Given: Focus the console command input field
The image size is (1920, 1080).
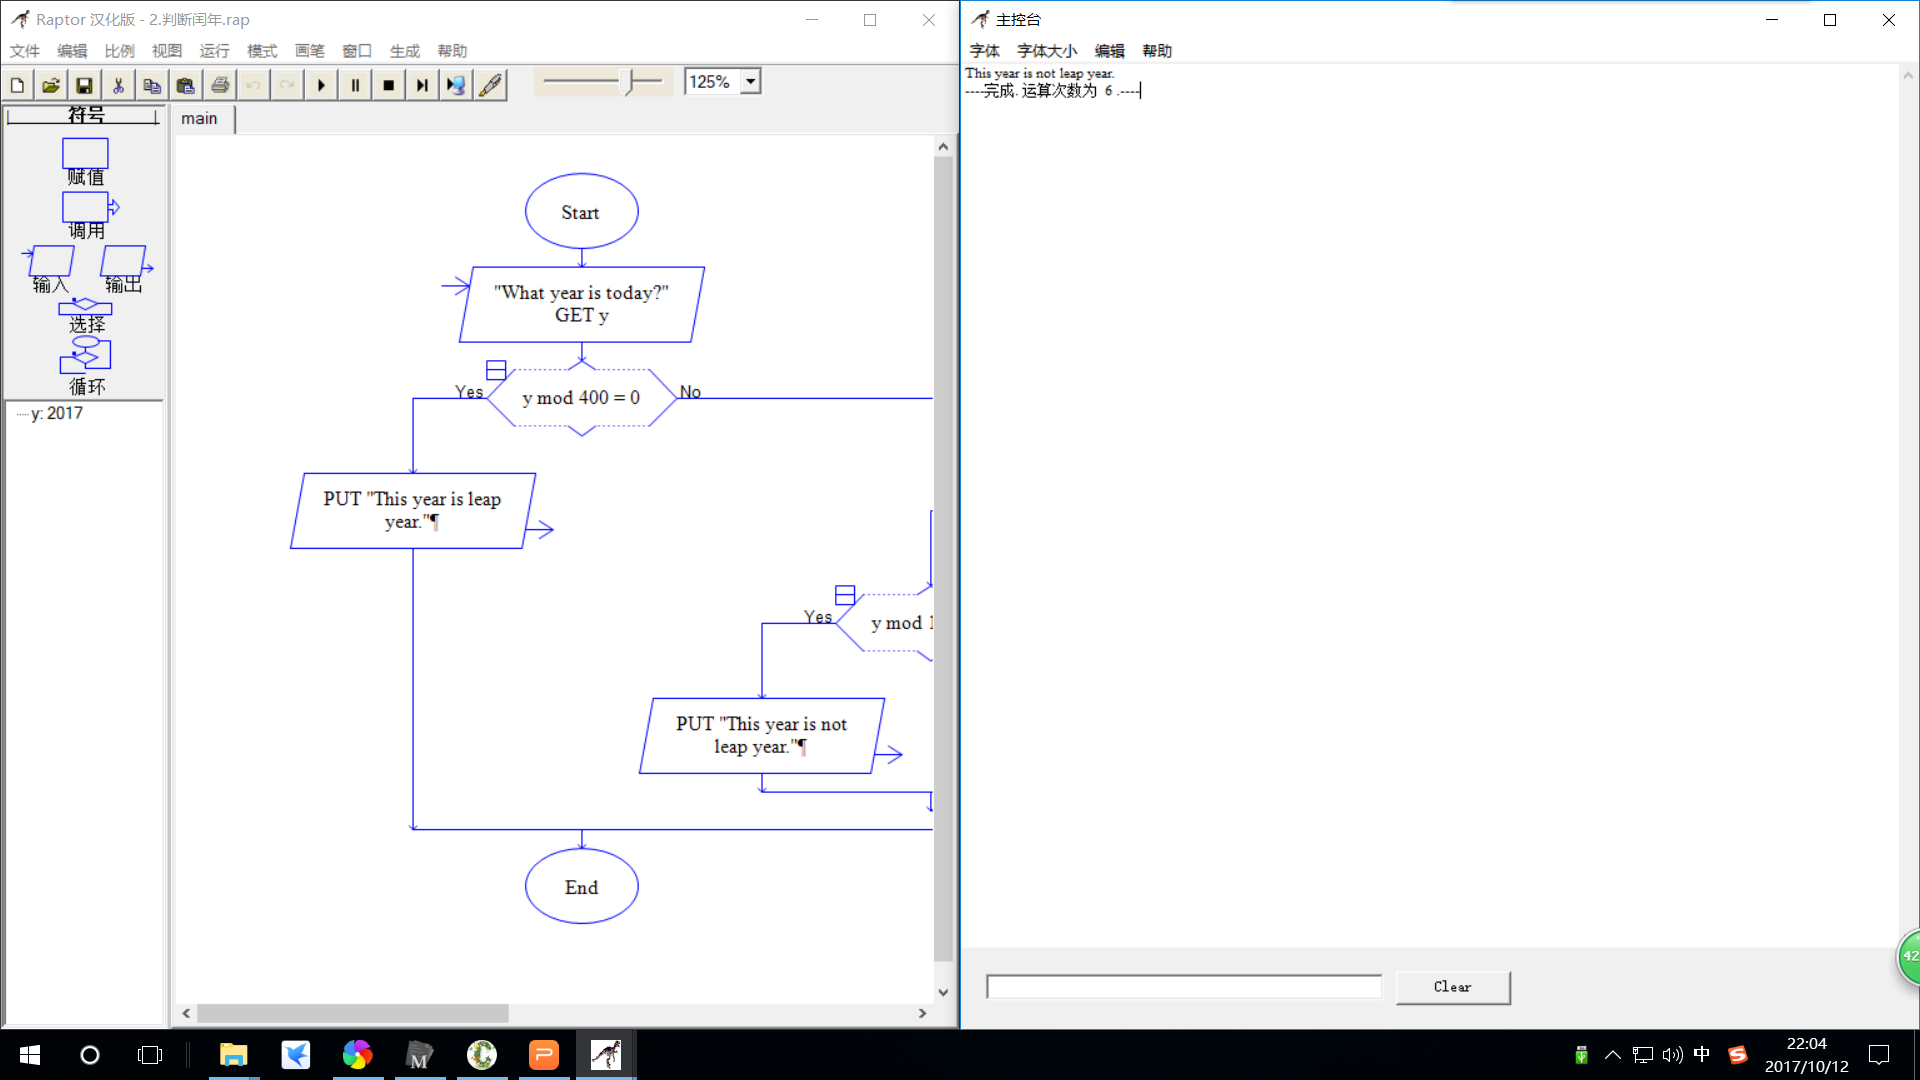Looking at the screenshot, I should (x=1184, y=987).
